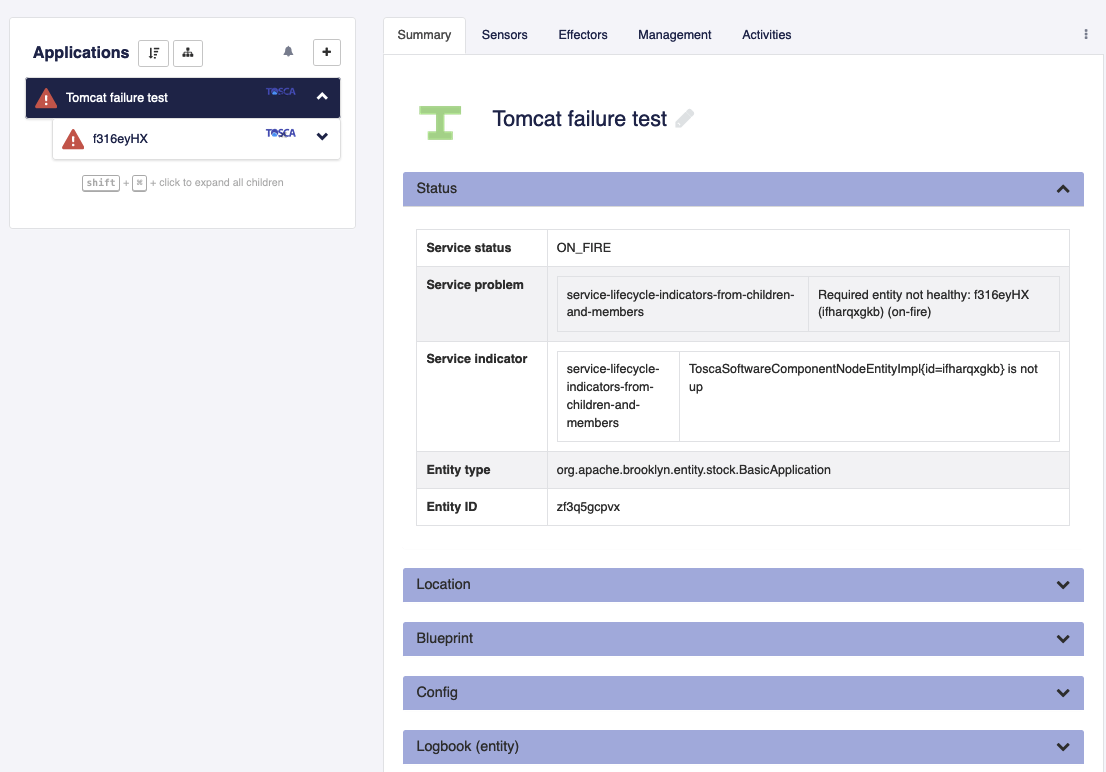Screen dimensions: 1106x772
Task: Expand the Logbook (entity) section
Action: coord(1063,747)
